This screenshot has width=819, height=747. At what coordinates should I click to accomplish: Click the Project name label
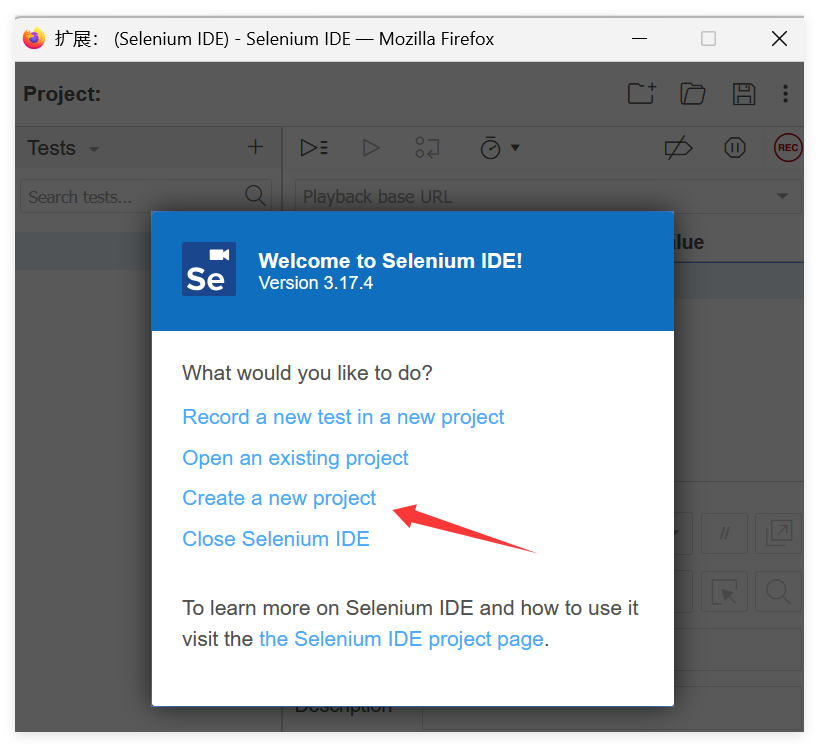62,94
